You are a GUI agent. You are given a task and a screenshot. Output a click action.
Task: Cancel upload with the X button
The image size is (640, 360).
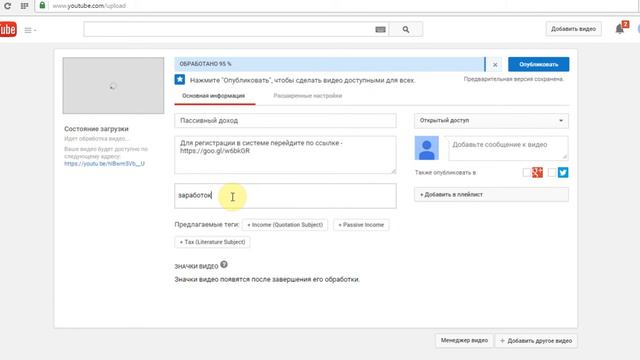click(x=495, y=64)
